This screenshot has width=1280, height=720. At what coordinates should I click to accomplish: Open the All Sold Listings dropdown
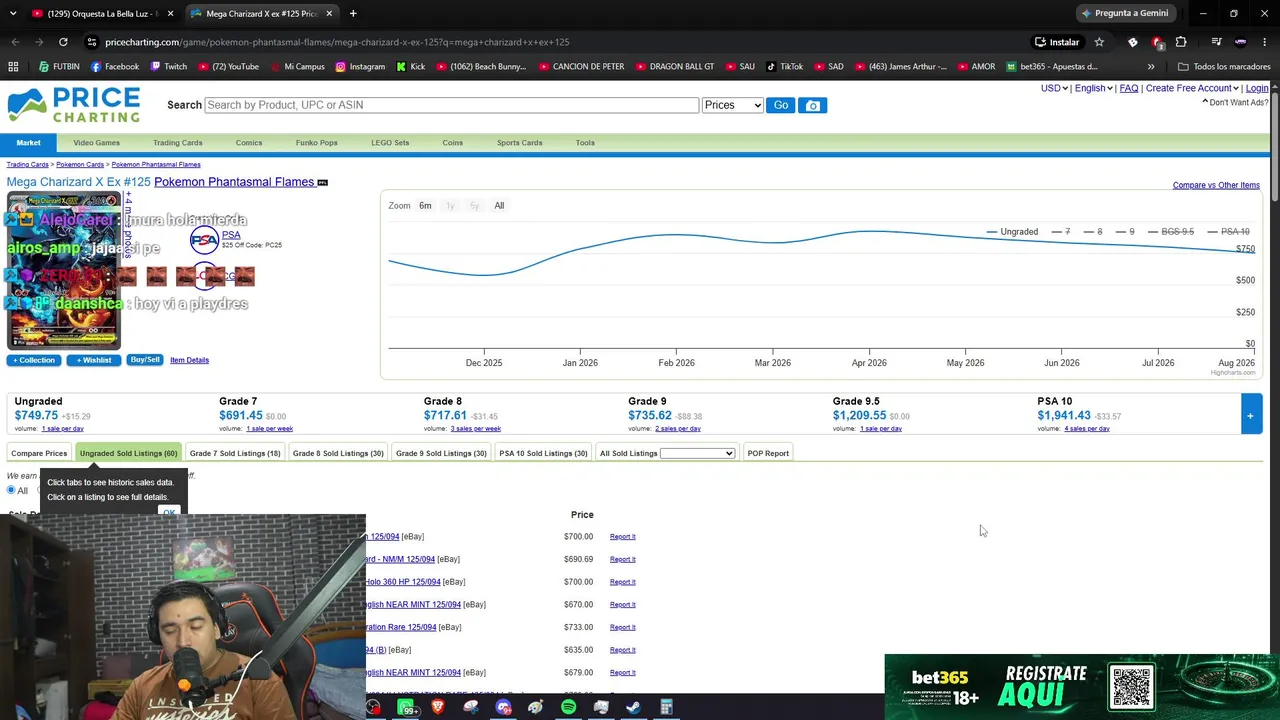pyautogui.click(x=697, y=453)
